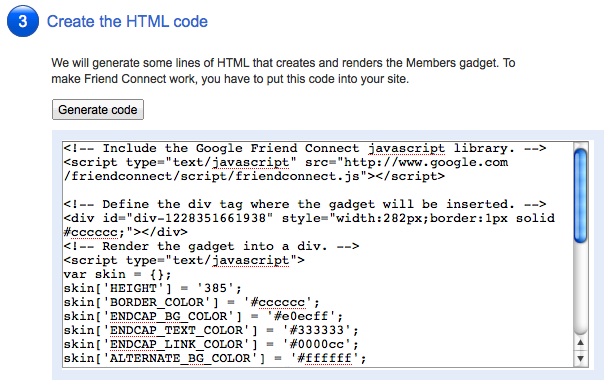Image resolution: width=615 pixels, height=391 pixels.
Task: Click the Render the gadget comment line
Action: pyautogui.click(x=211, y=246)
